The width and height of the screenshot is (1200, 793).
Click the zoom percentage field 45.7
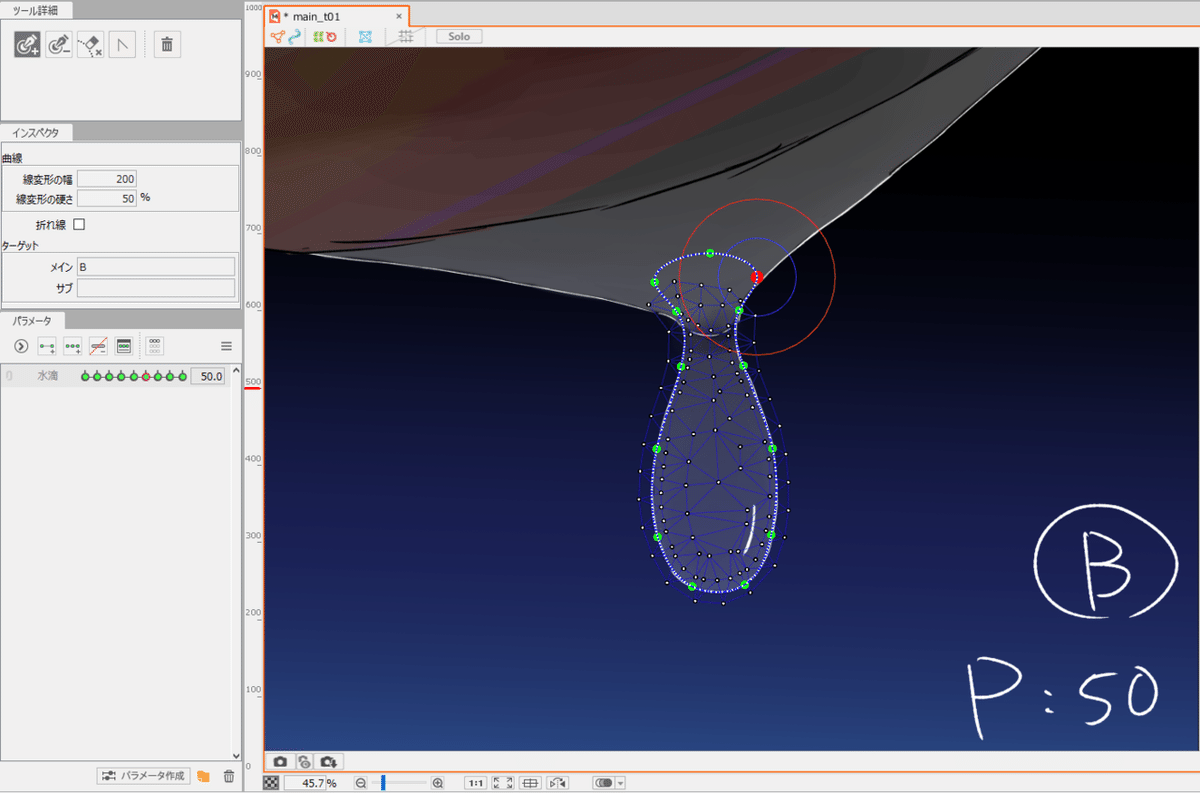tap(305, 783)
